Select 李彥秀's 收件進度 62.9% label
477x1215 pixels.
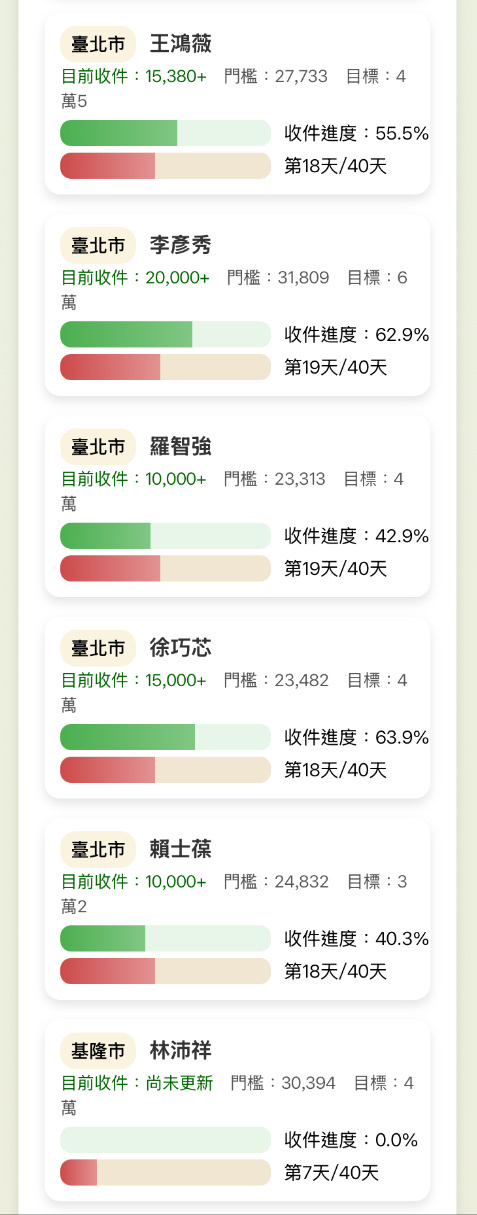coord(357,334)
